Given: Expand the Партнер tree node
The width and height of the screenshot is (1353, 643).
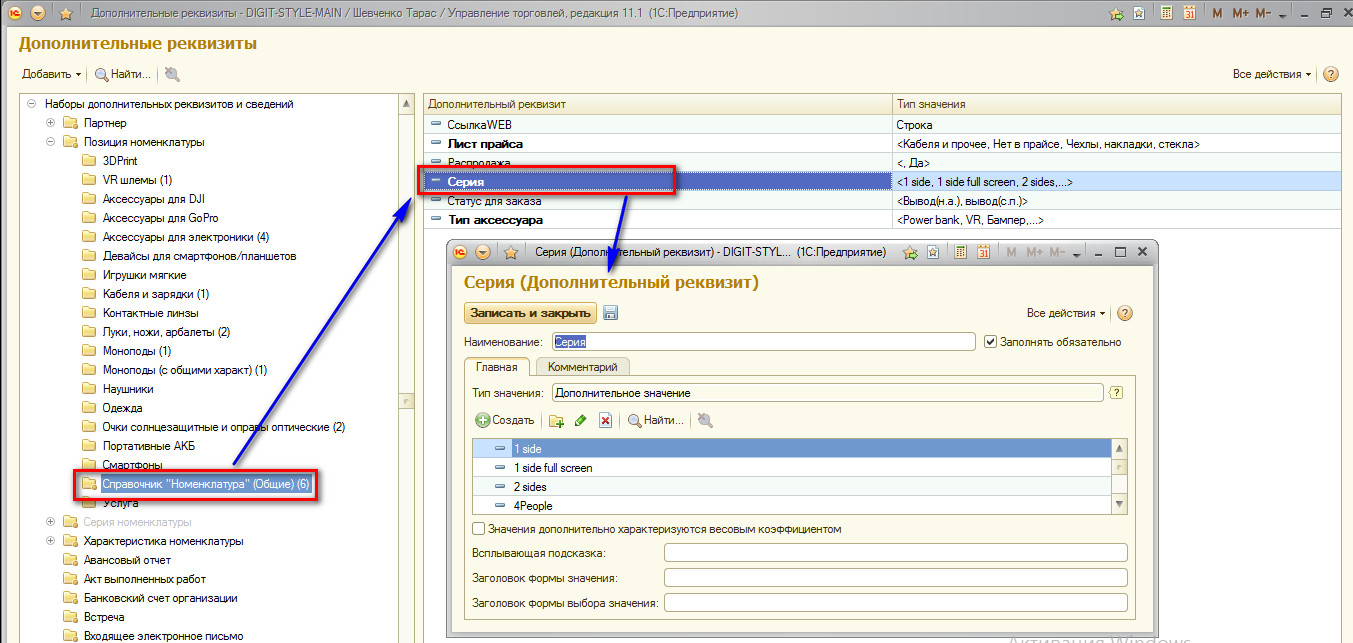Looking at the screenshot, I should [51, 123].
